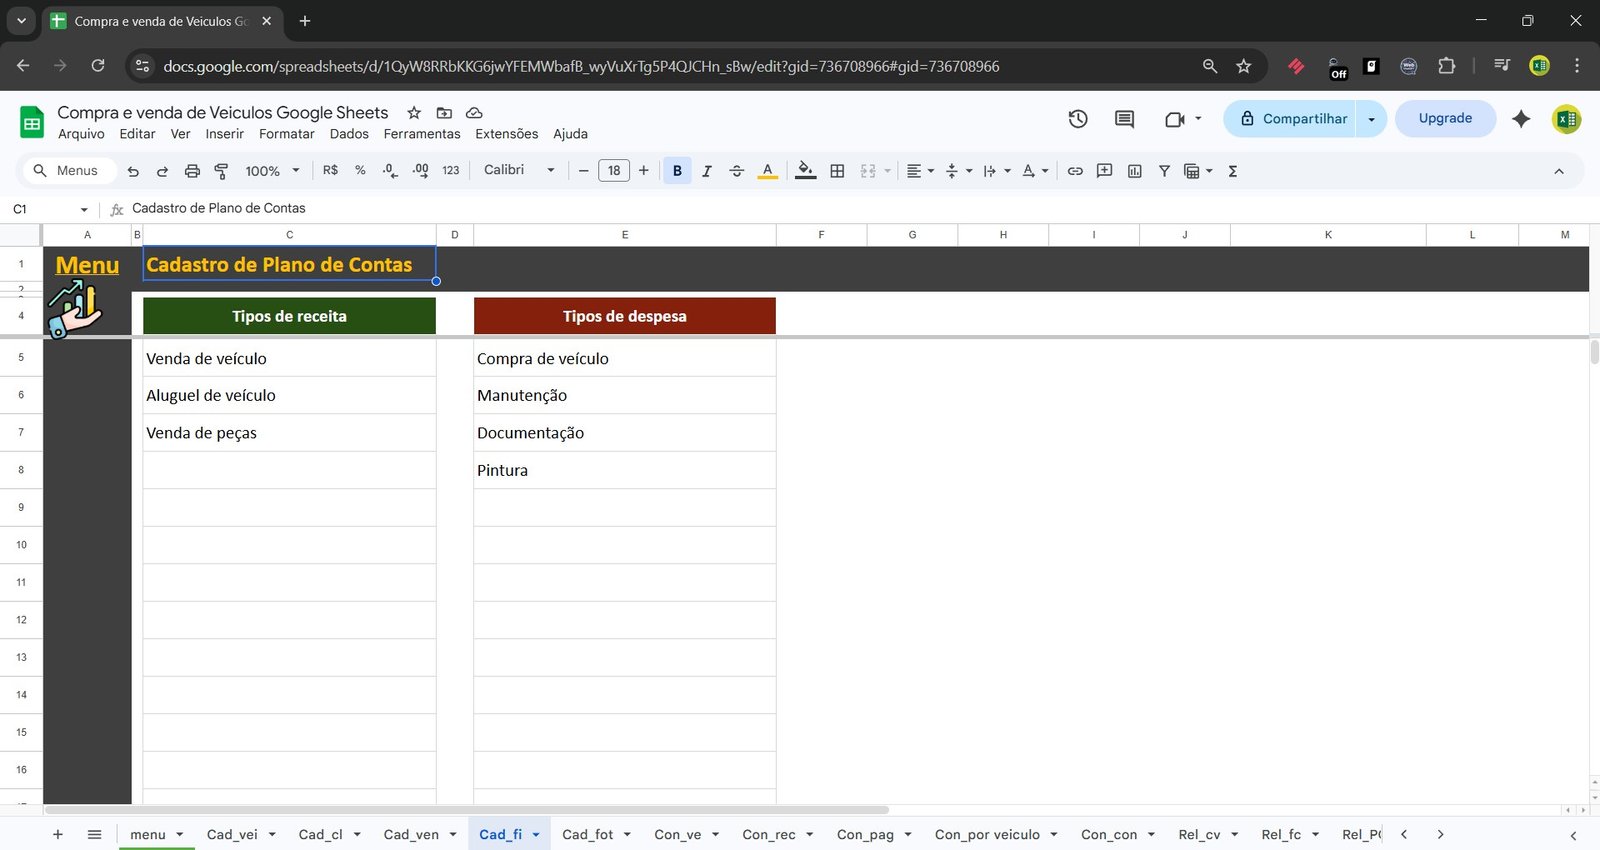Open the fill color picker
The width and height of the screenshot is (1600, 850).
click(x=805, y=171)
